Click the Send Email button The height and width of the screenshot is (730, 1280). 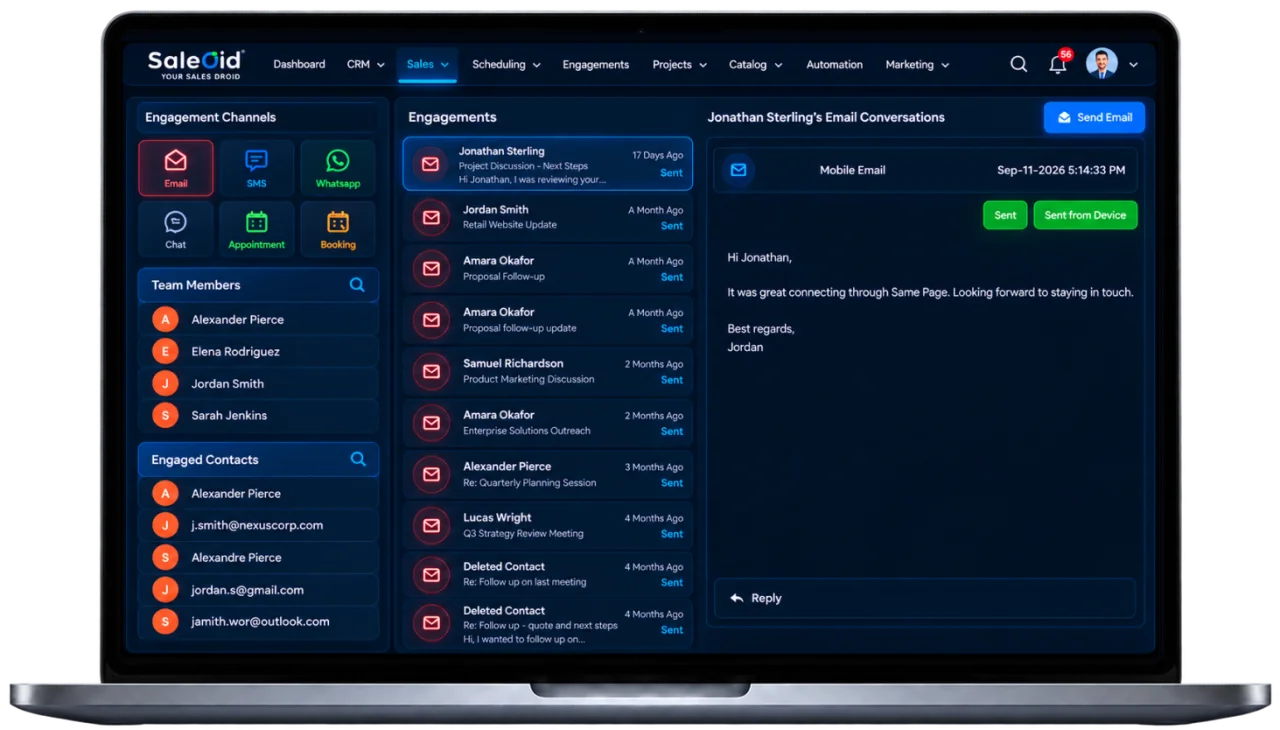(1094, 117)
